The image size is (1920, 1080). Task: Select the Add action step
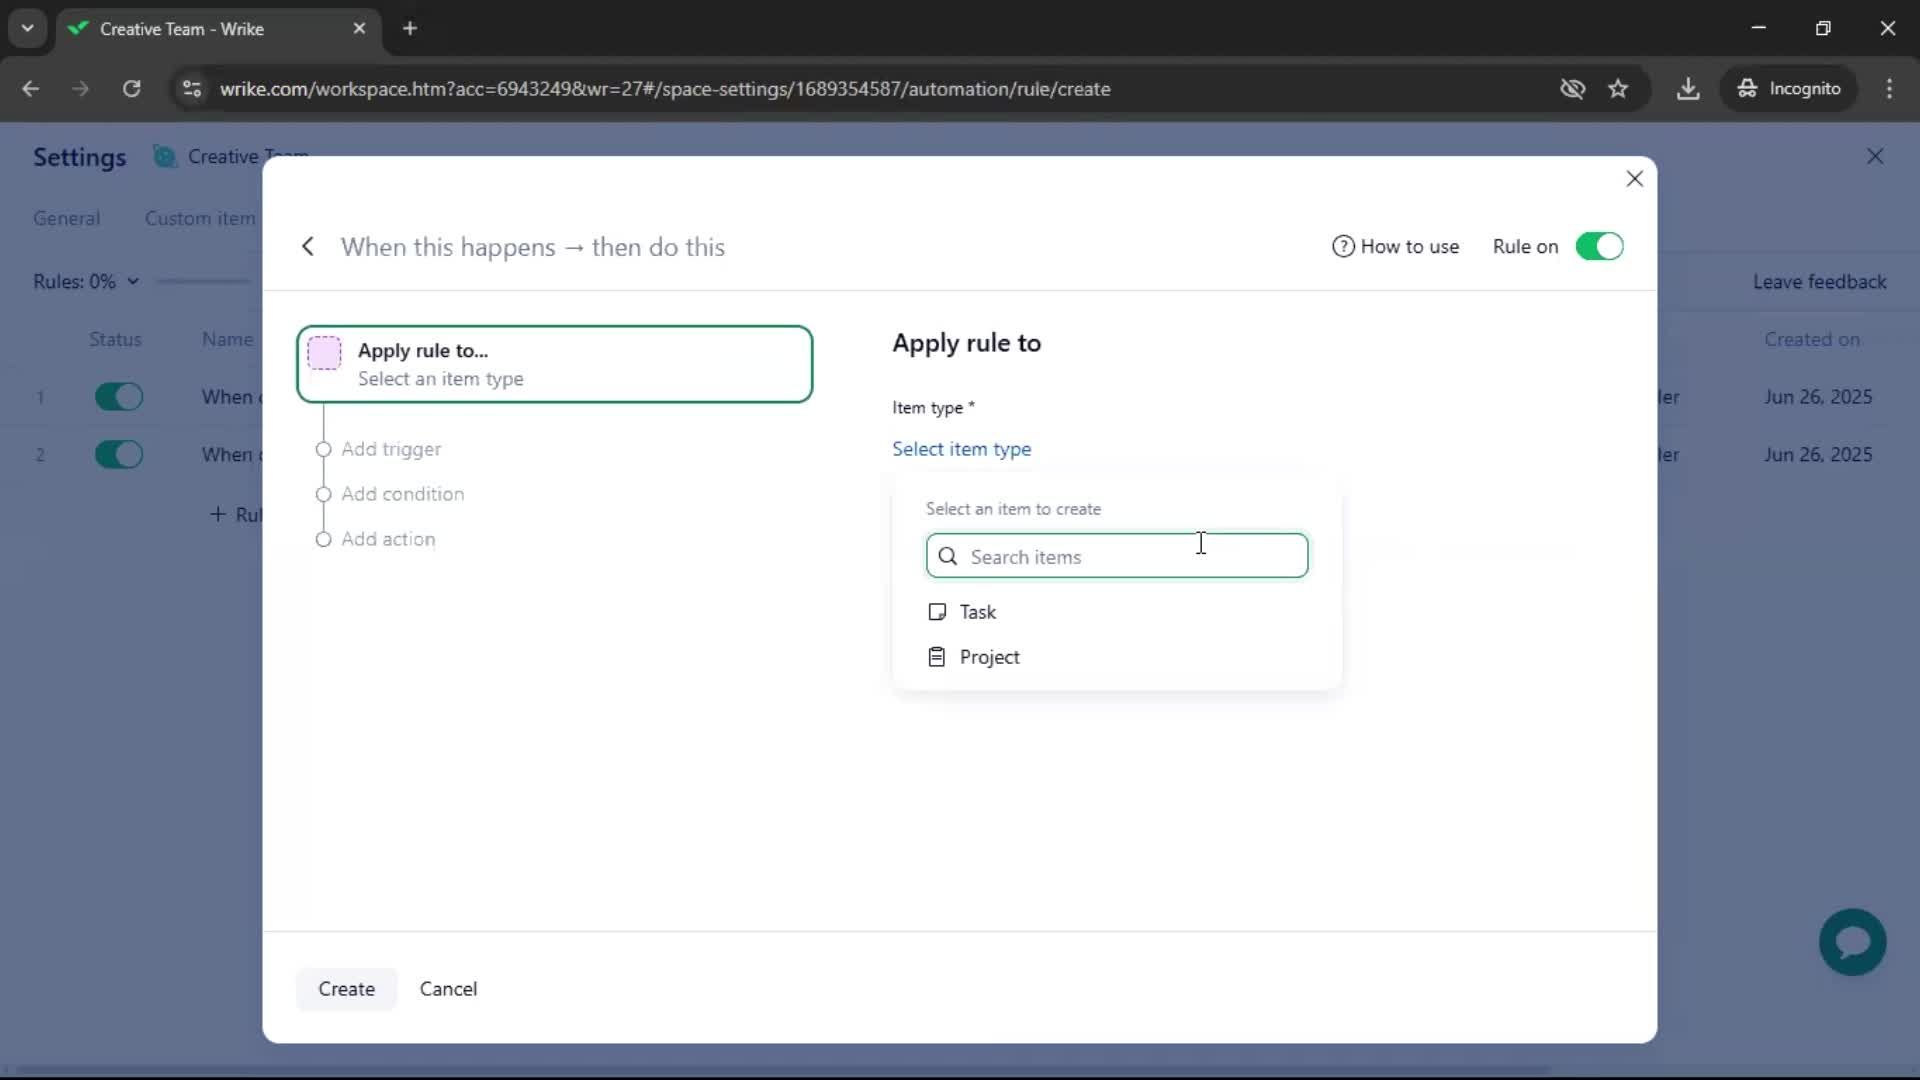pyautogui.click(x=388, y=539)
